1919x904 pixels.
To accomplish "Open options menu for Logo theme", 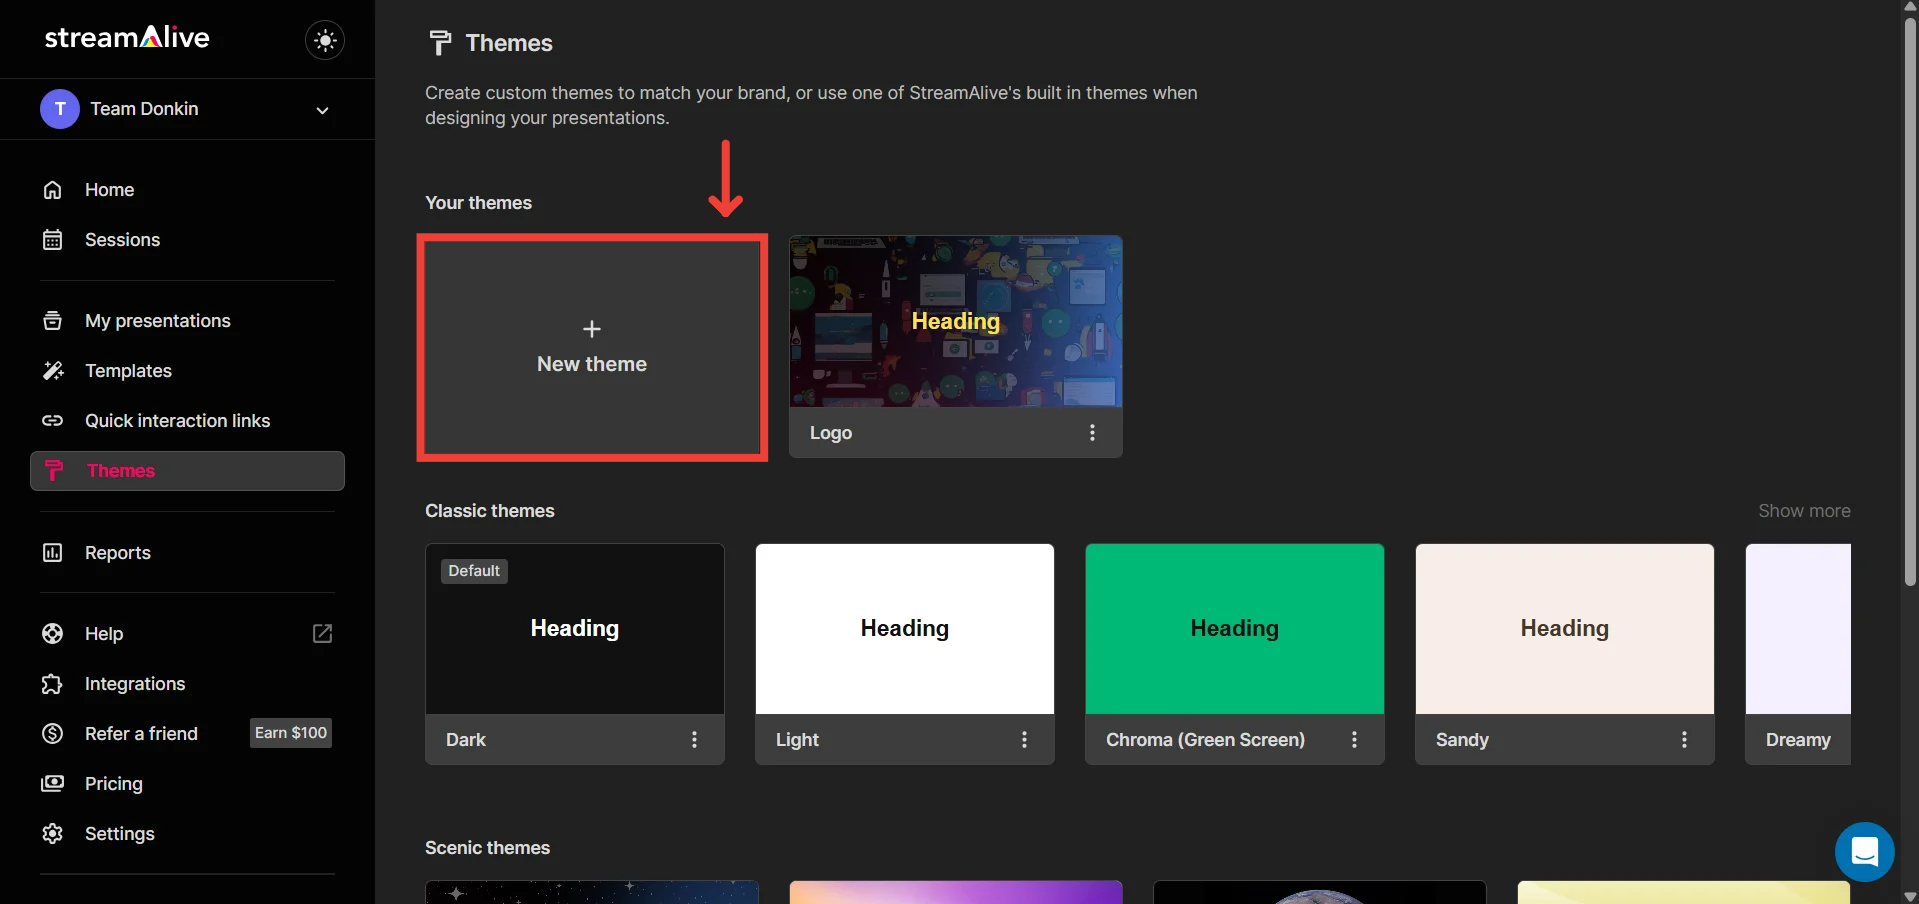I will point(1092,432).
